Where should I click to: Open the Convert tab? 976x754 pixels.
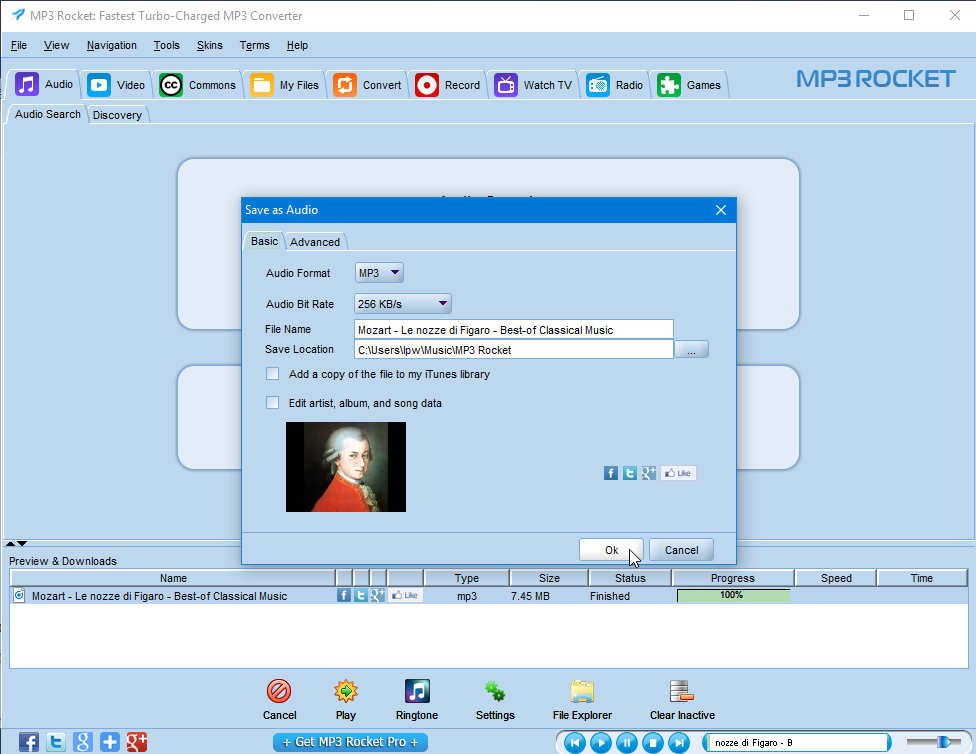[367, 85]
